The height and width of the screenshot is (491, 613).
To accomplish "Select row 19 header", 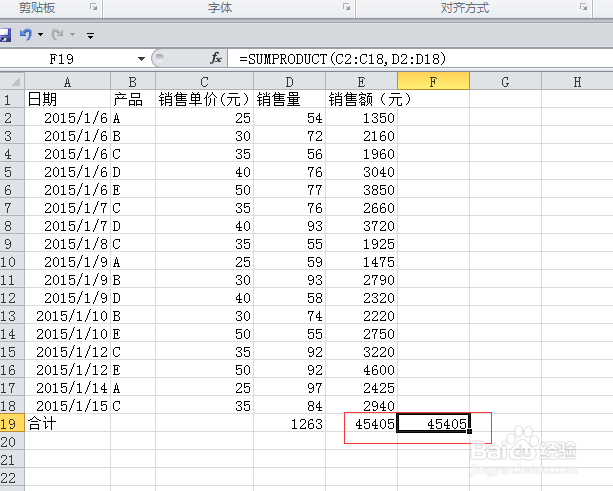I will pos(12,423).
